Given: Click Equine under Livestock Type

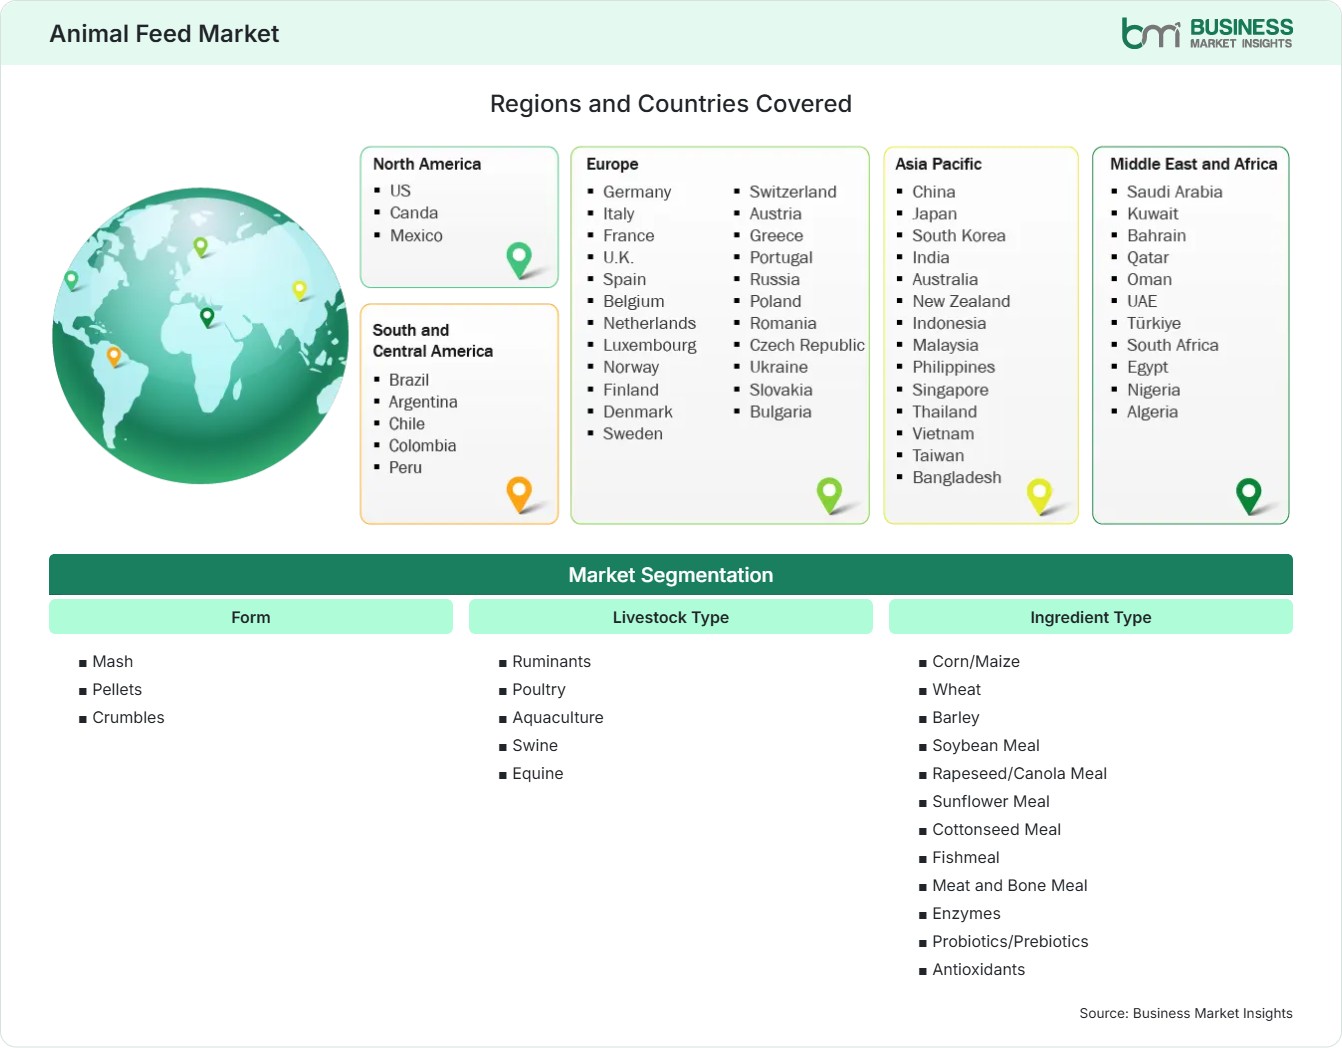Looking at the screenshot, I should tap(538, 774).
